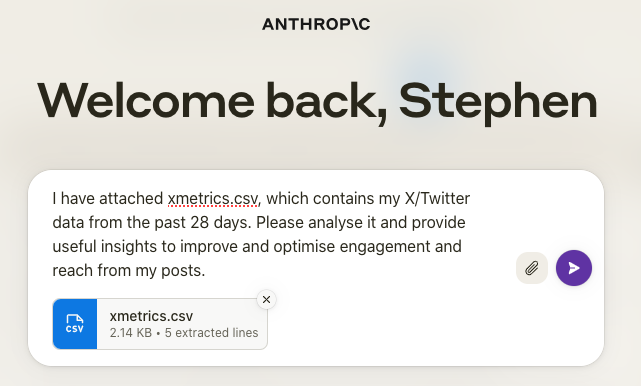Click the word 'engagement' in the prompt
641x386 pixels.
click(385, 247)
